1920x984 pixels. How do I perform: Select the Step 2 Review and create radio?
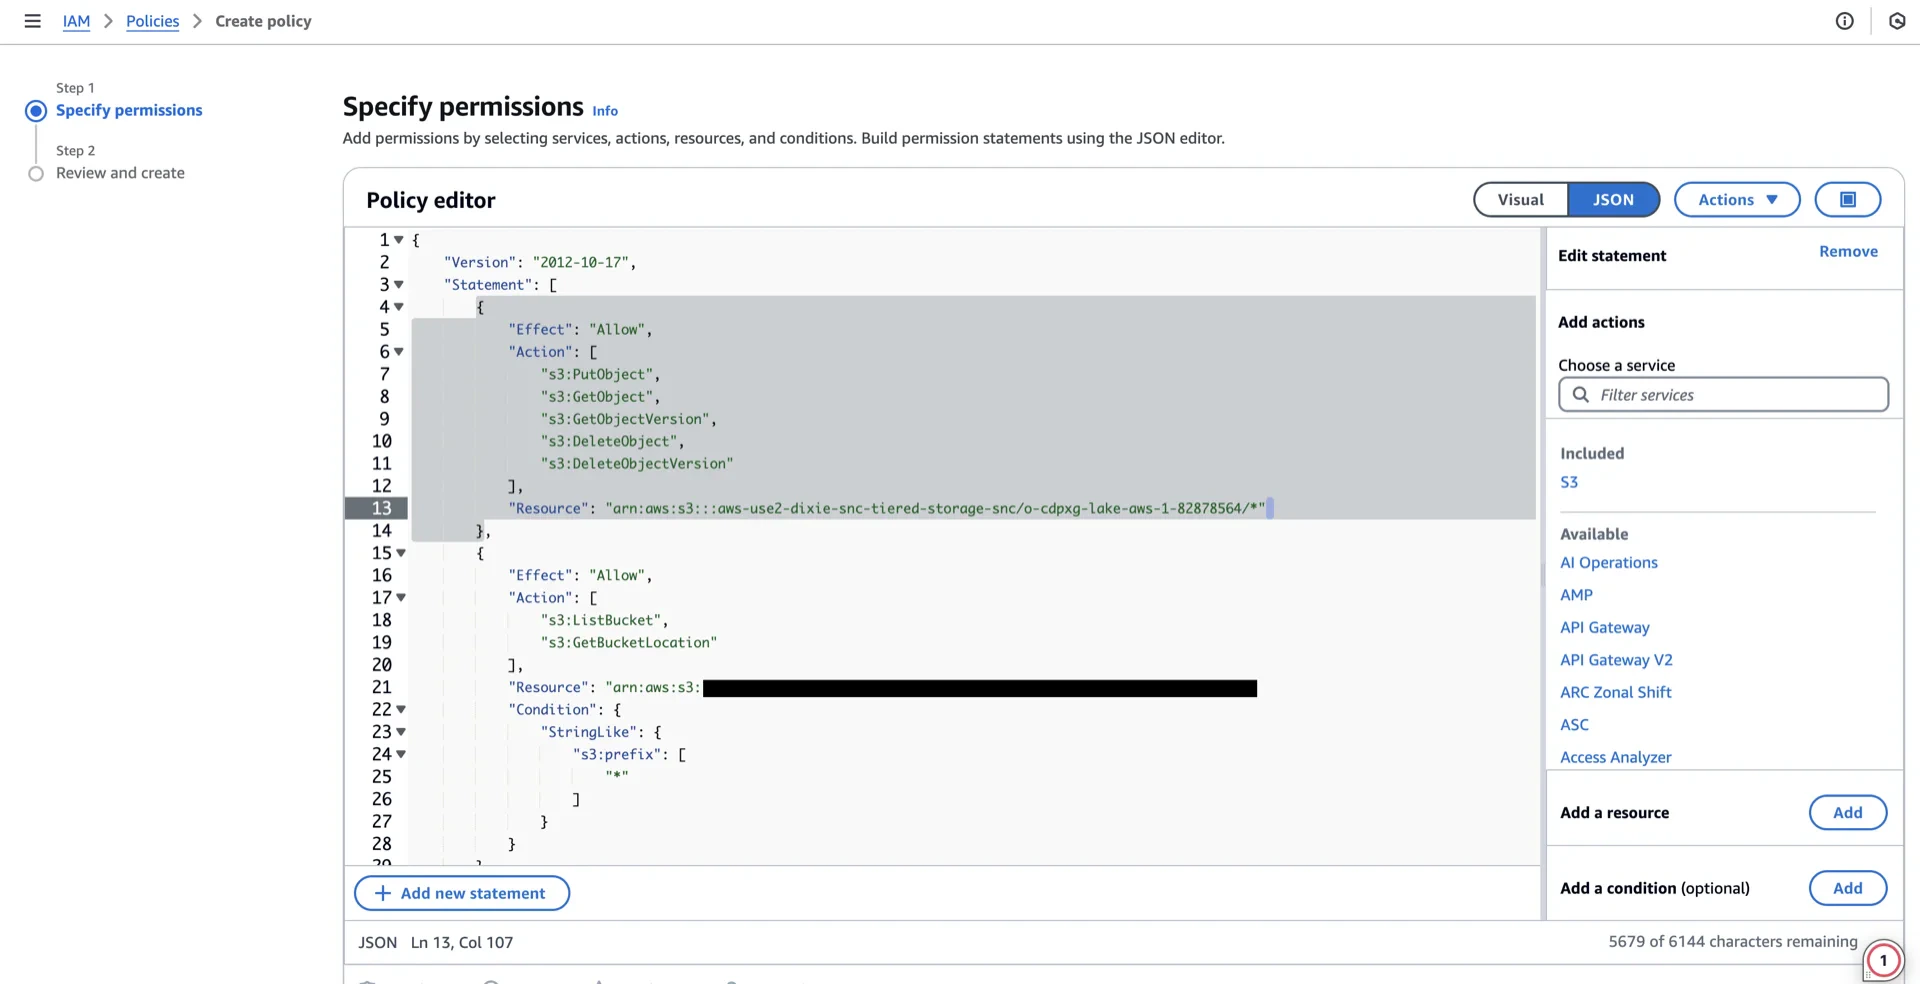(x=36, y=174)
